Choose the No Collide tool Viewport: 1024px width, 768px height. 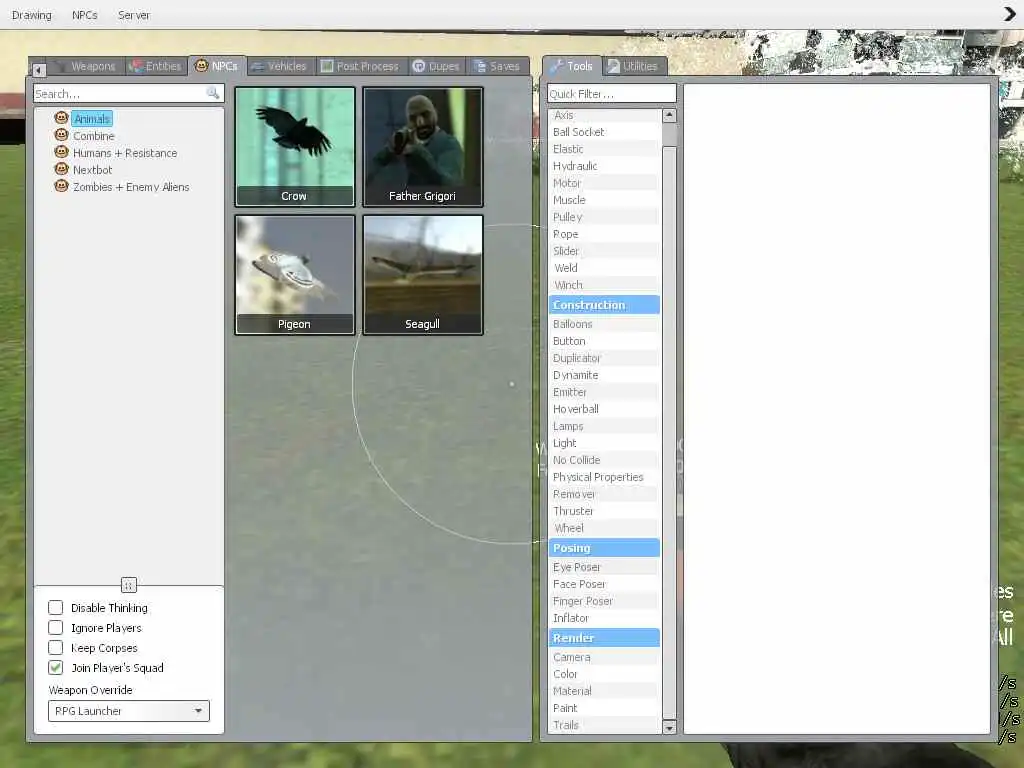coord(604,460)
